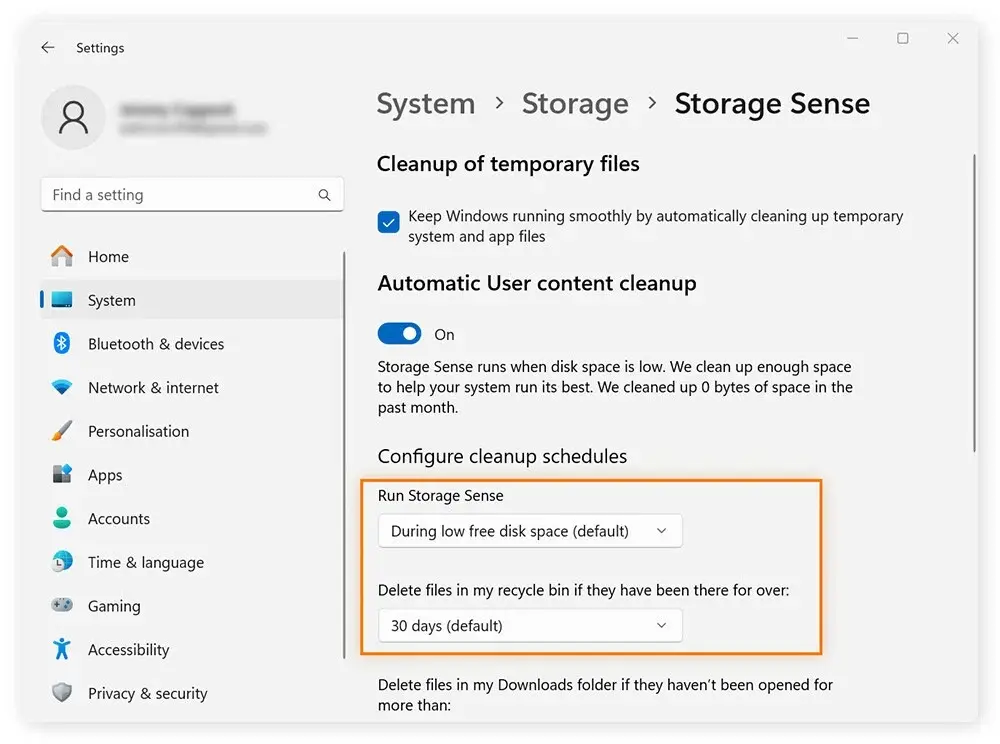
Task: Click System in the breadcrumb trail
Action: pos(426,103)
